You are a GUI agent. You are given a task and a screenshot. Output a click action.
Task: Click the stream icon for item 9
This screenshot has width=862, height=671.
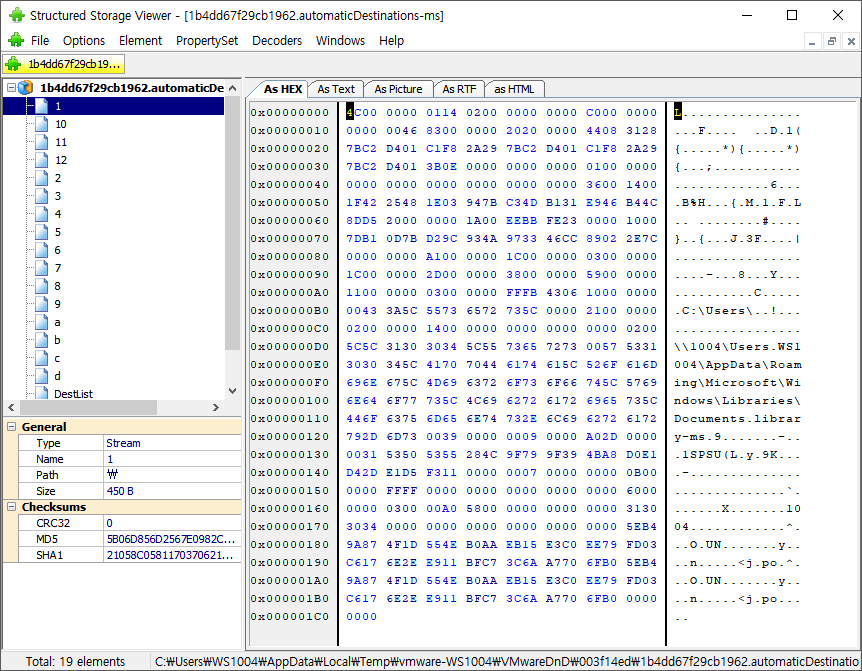[x=41, y=304]
